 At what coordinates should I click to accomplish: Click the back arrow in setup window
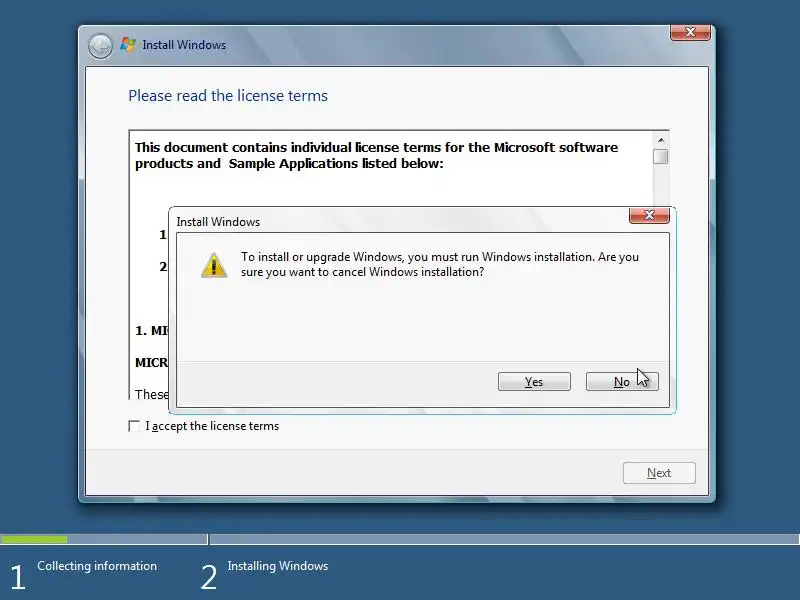click(100, 46)
